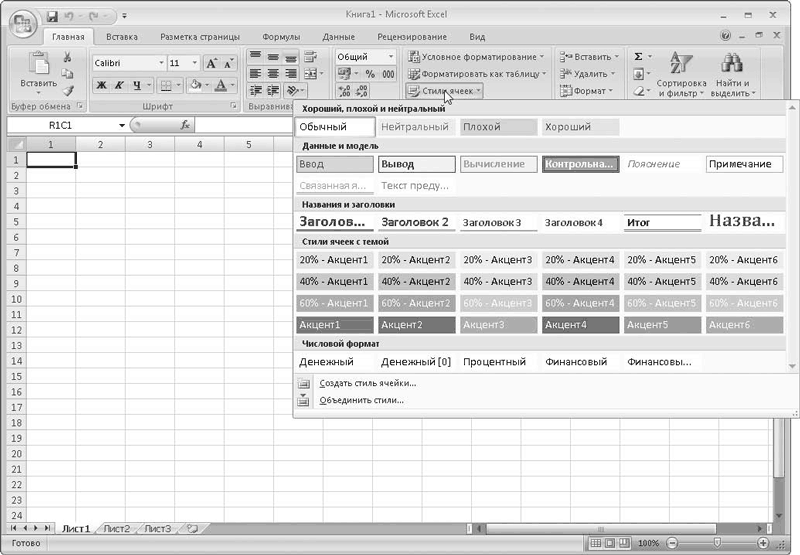Toggle italic К formatting

tap(118, 86)
